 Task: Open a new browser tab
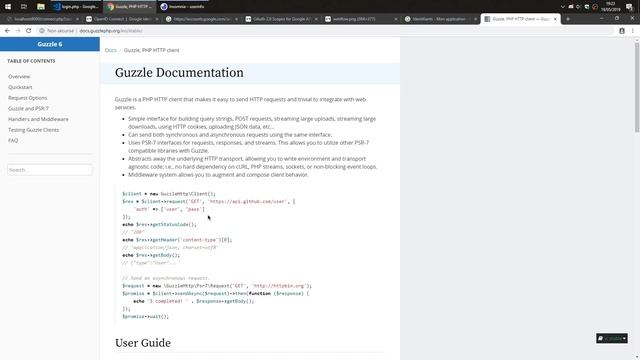pyautogui.click(x=568, y=19)
